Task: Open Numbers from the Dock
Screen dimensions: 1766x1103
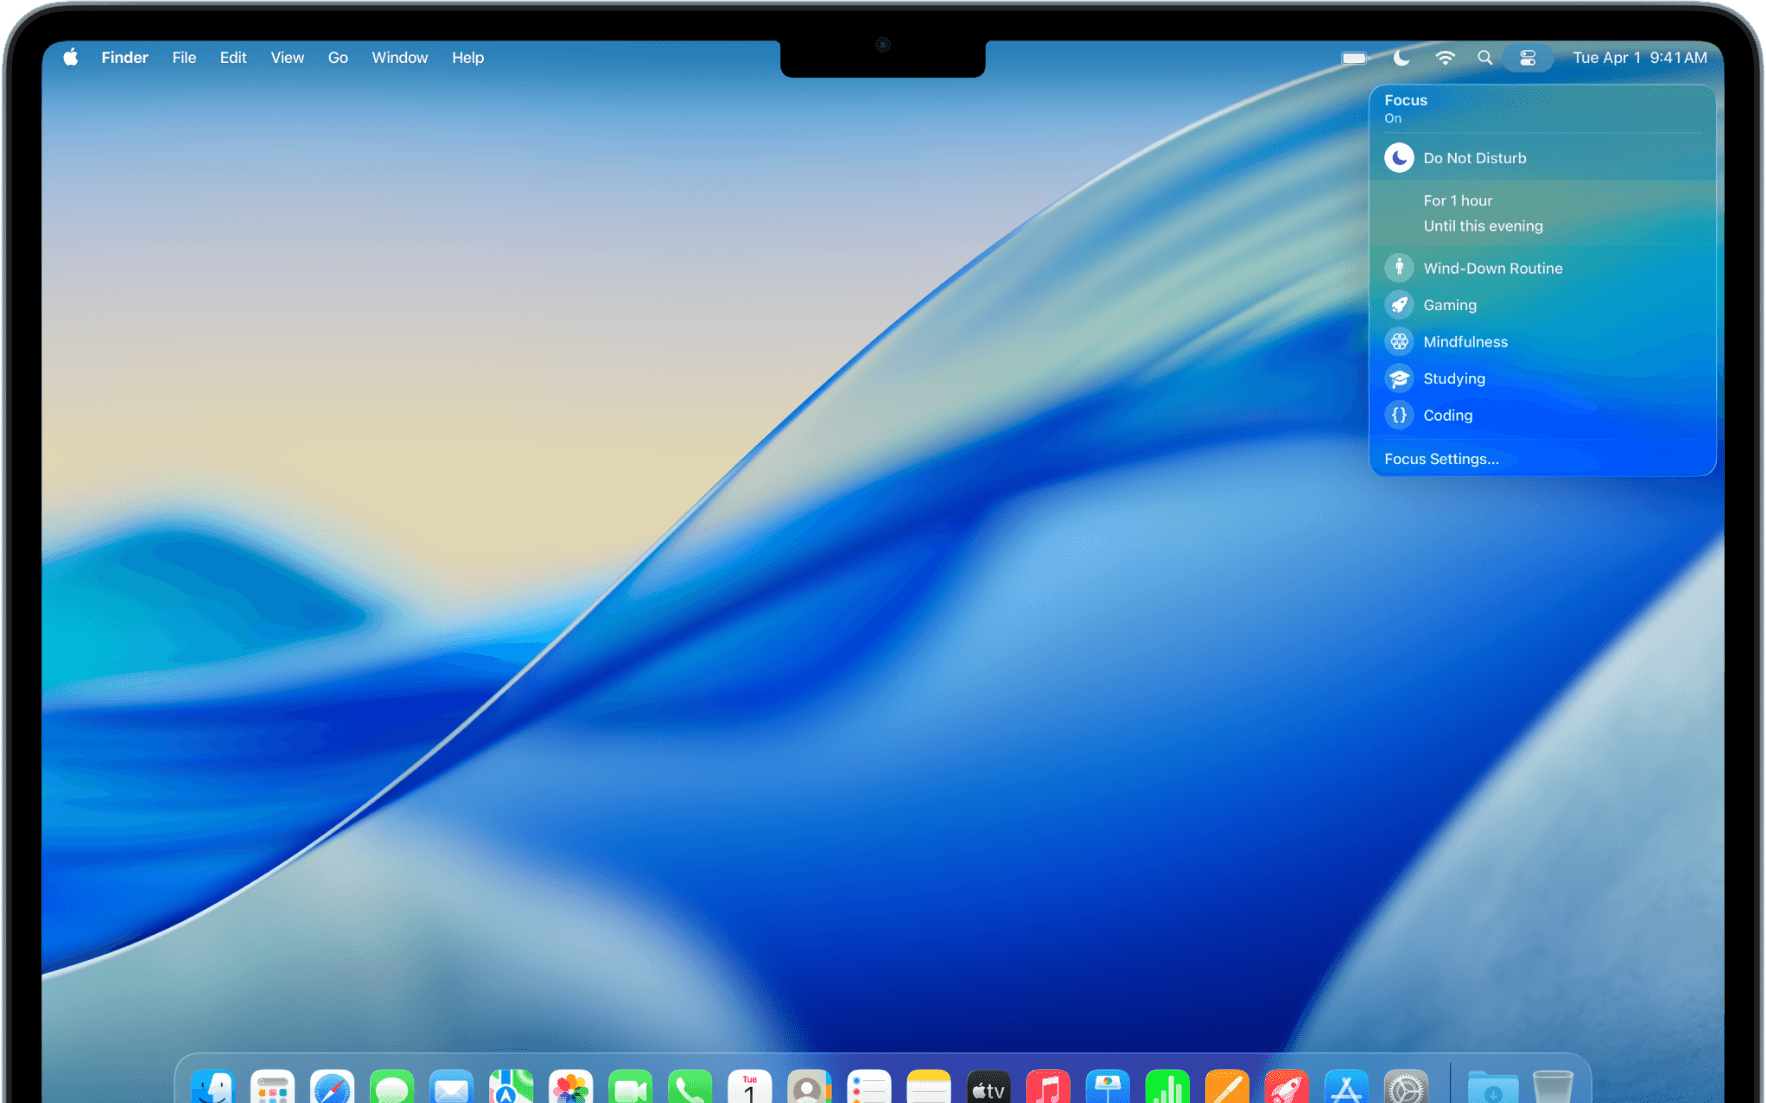Action: [x=1167, y=1087]
